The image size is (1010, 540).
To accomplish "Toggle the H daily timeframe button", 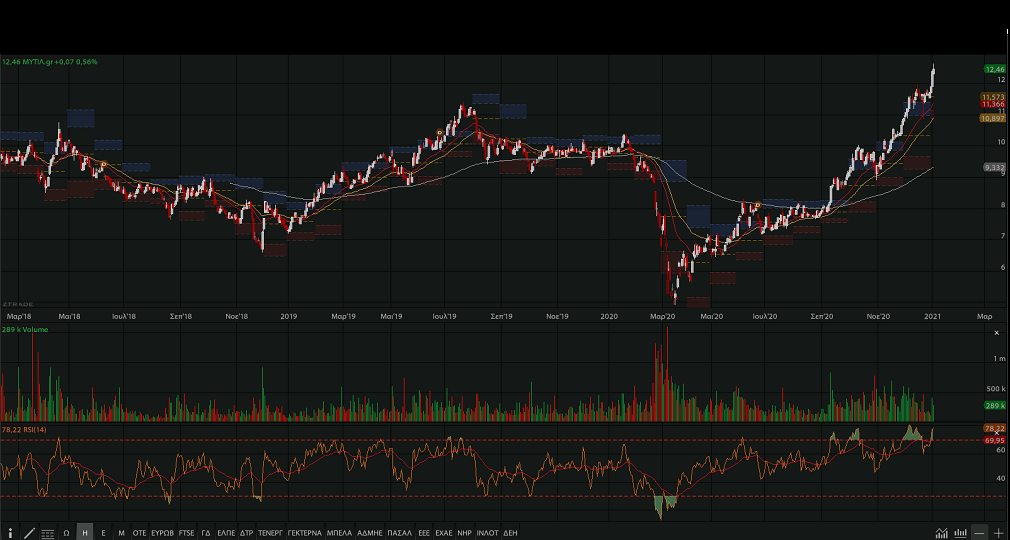I will (85, 533).
